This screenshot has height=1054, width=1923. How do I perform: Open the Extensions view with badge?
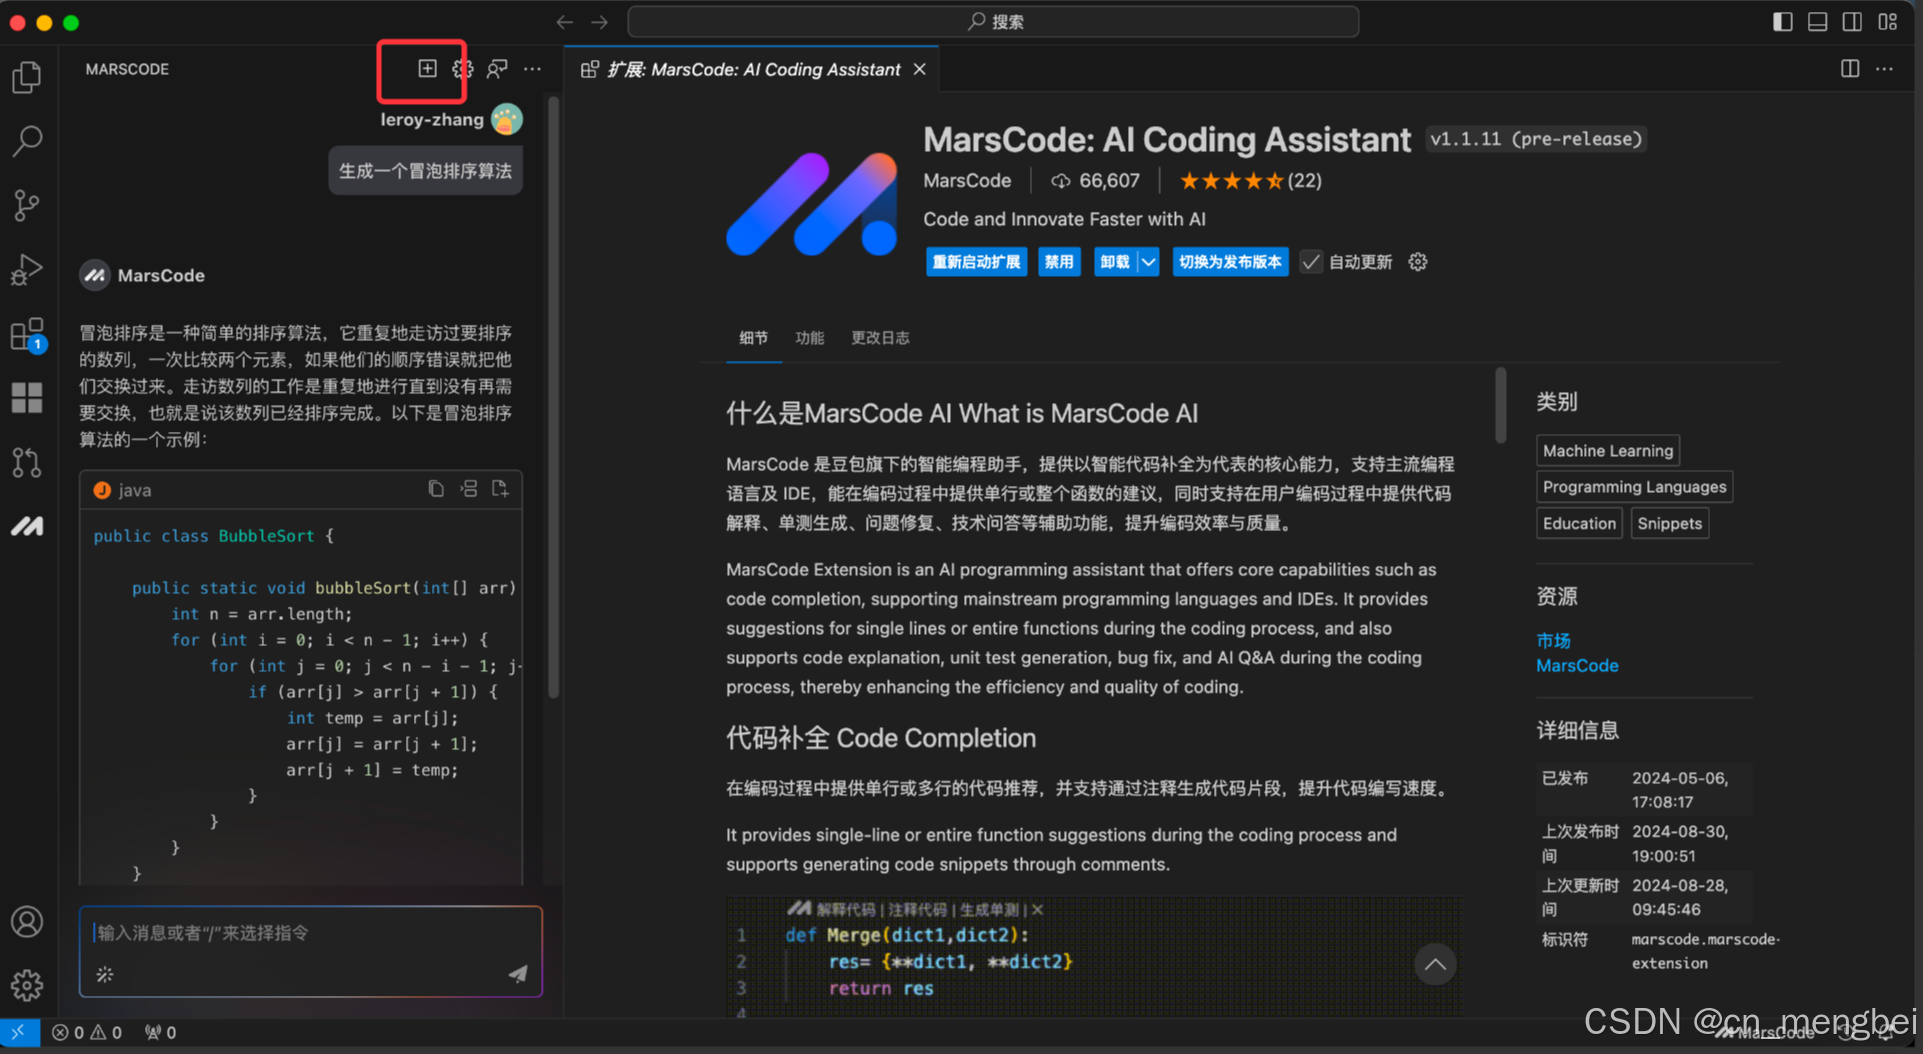[27, 334]
